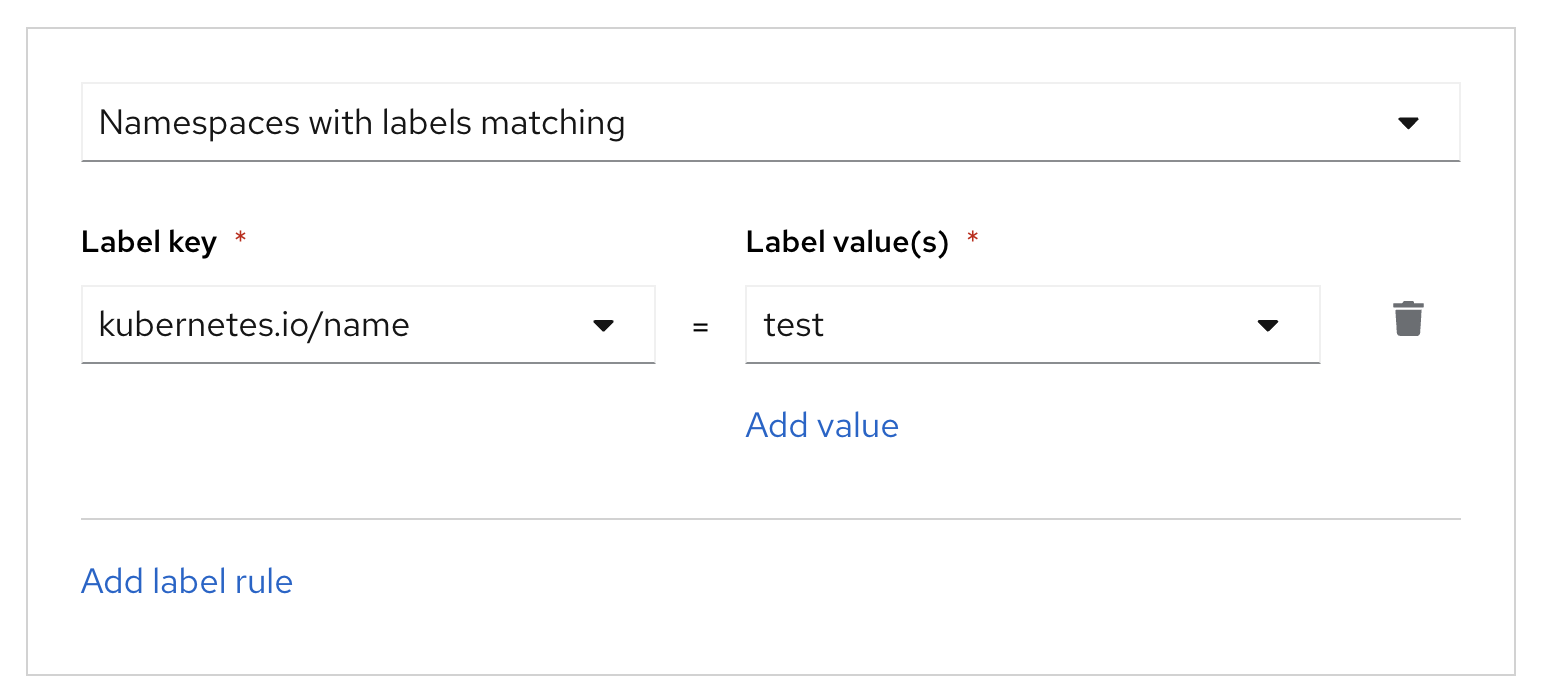Add another value via 'Add value' link
The width and height of the screenshot is (1544, 696).
822,425
